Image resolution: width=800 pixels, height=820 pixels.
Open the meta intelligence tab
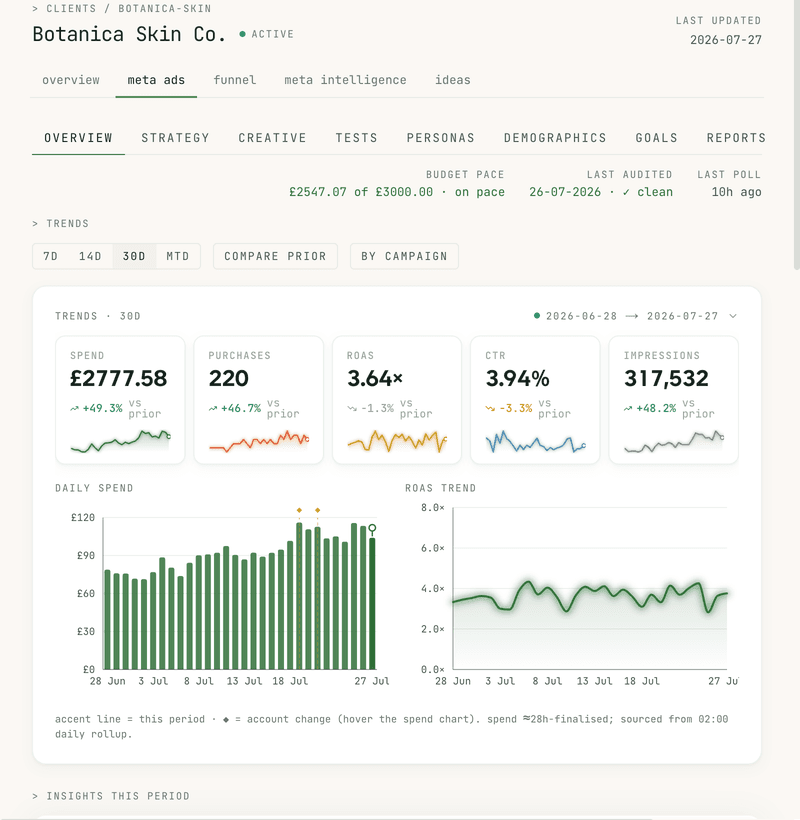point(345,80)
